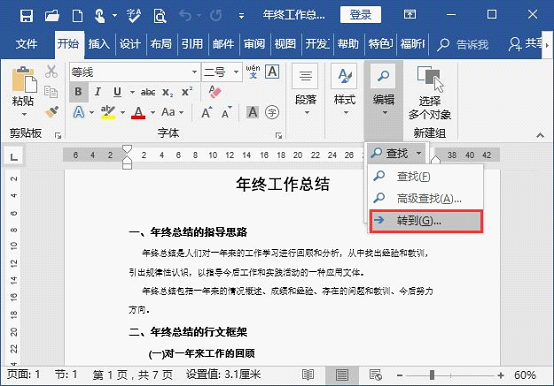The height and width of the screenshot is (386, 554).
Task: Toggle Underline formatting
Action: 117,92
